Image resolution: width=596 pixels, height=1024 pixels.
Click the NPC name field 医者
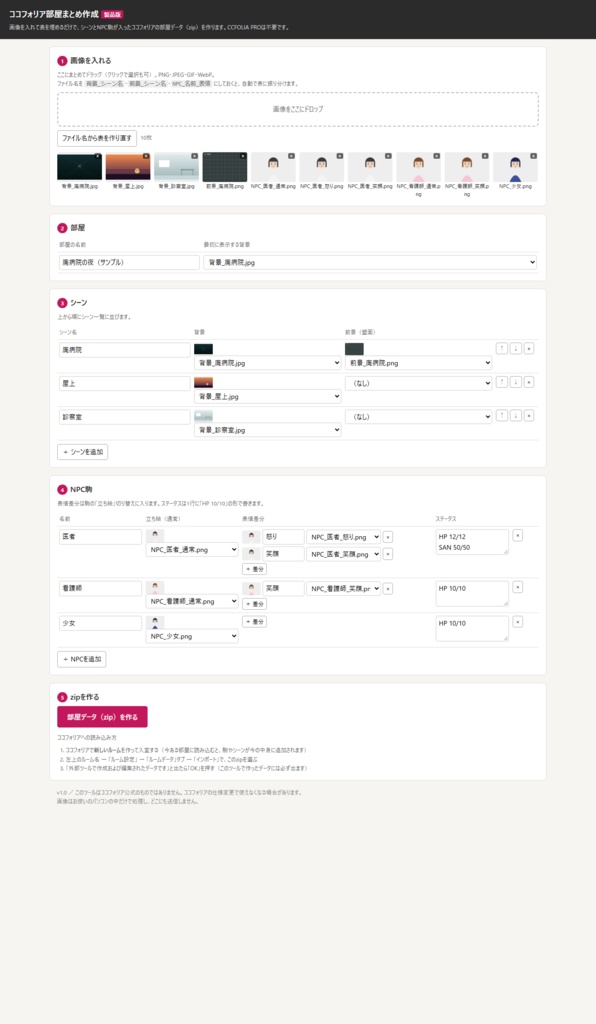click(101, 536)
